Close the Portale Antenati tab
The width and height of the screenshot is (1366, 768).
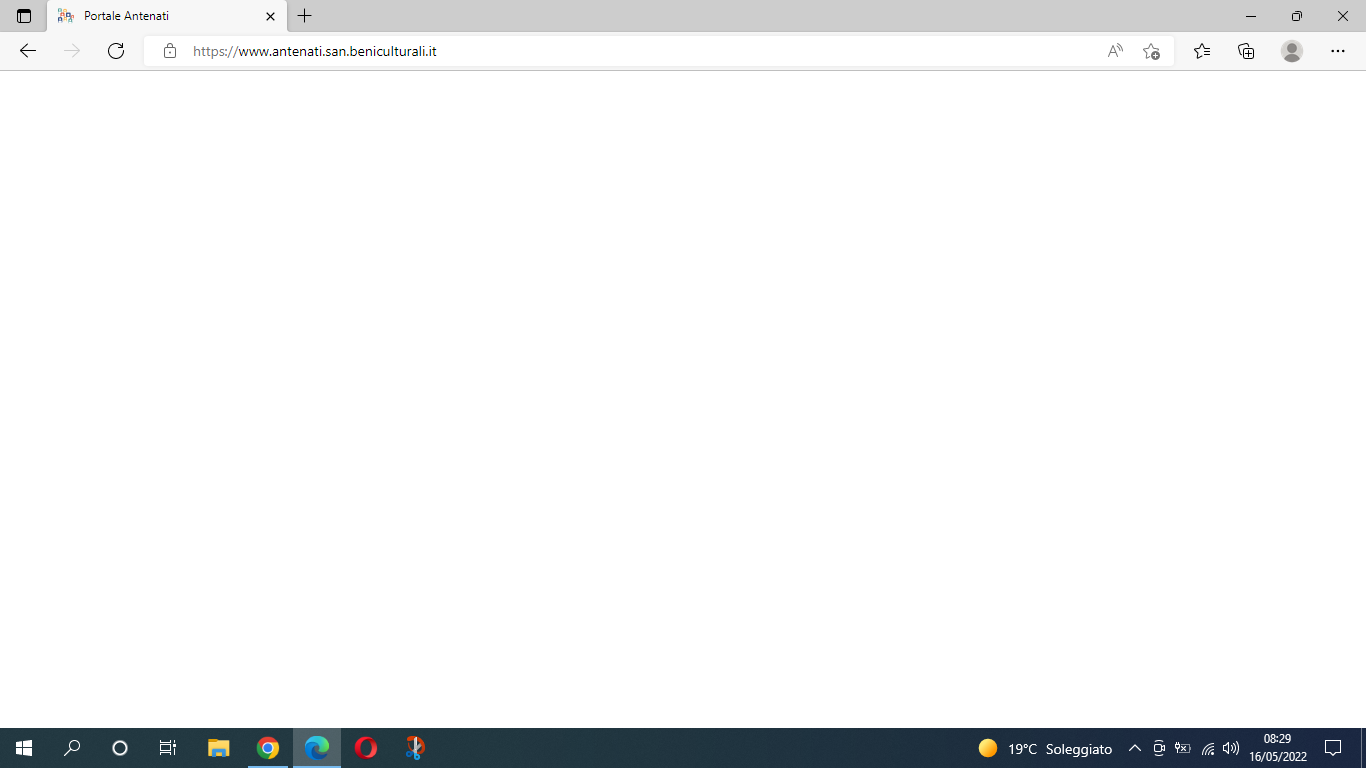click(x=270, y=16)
